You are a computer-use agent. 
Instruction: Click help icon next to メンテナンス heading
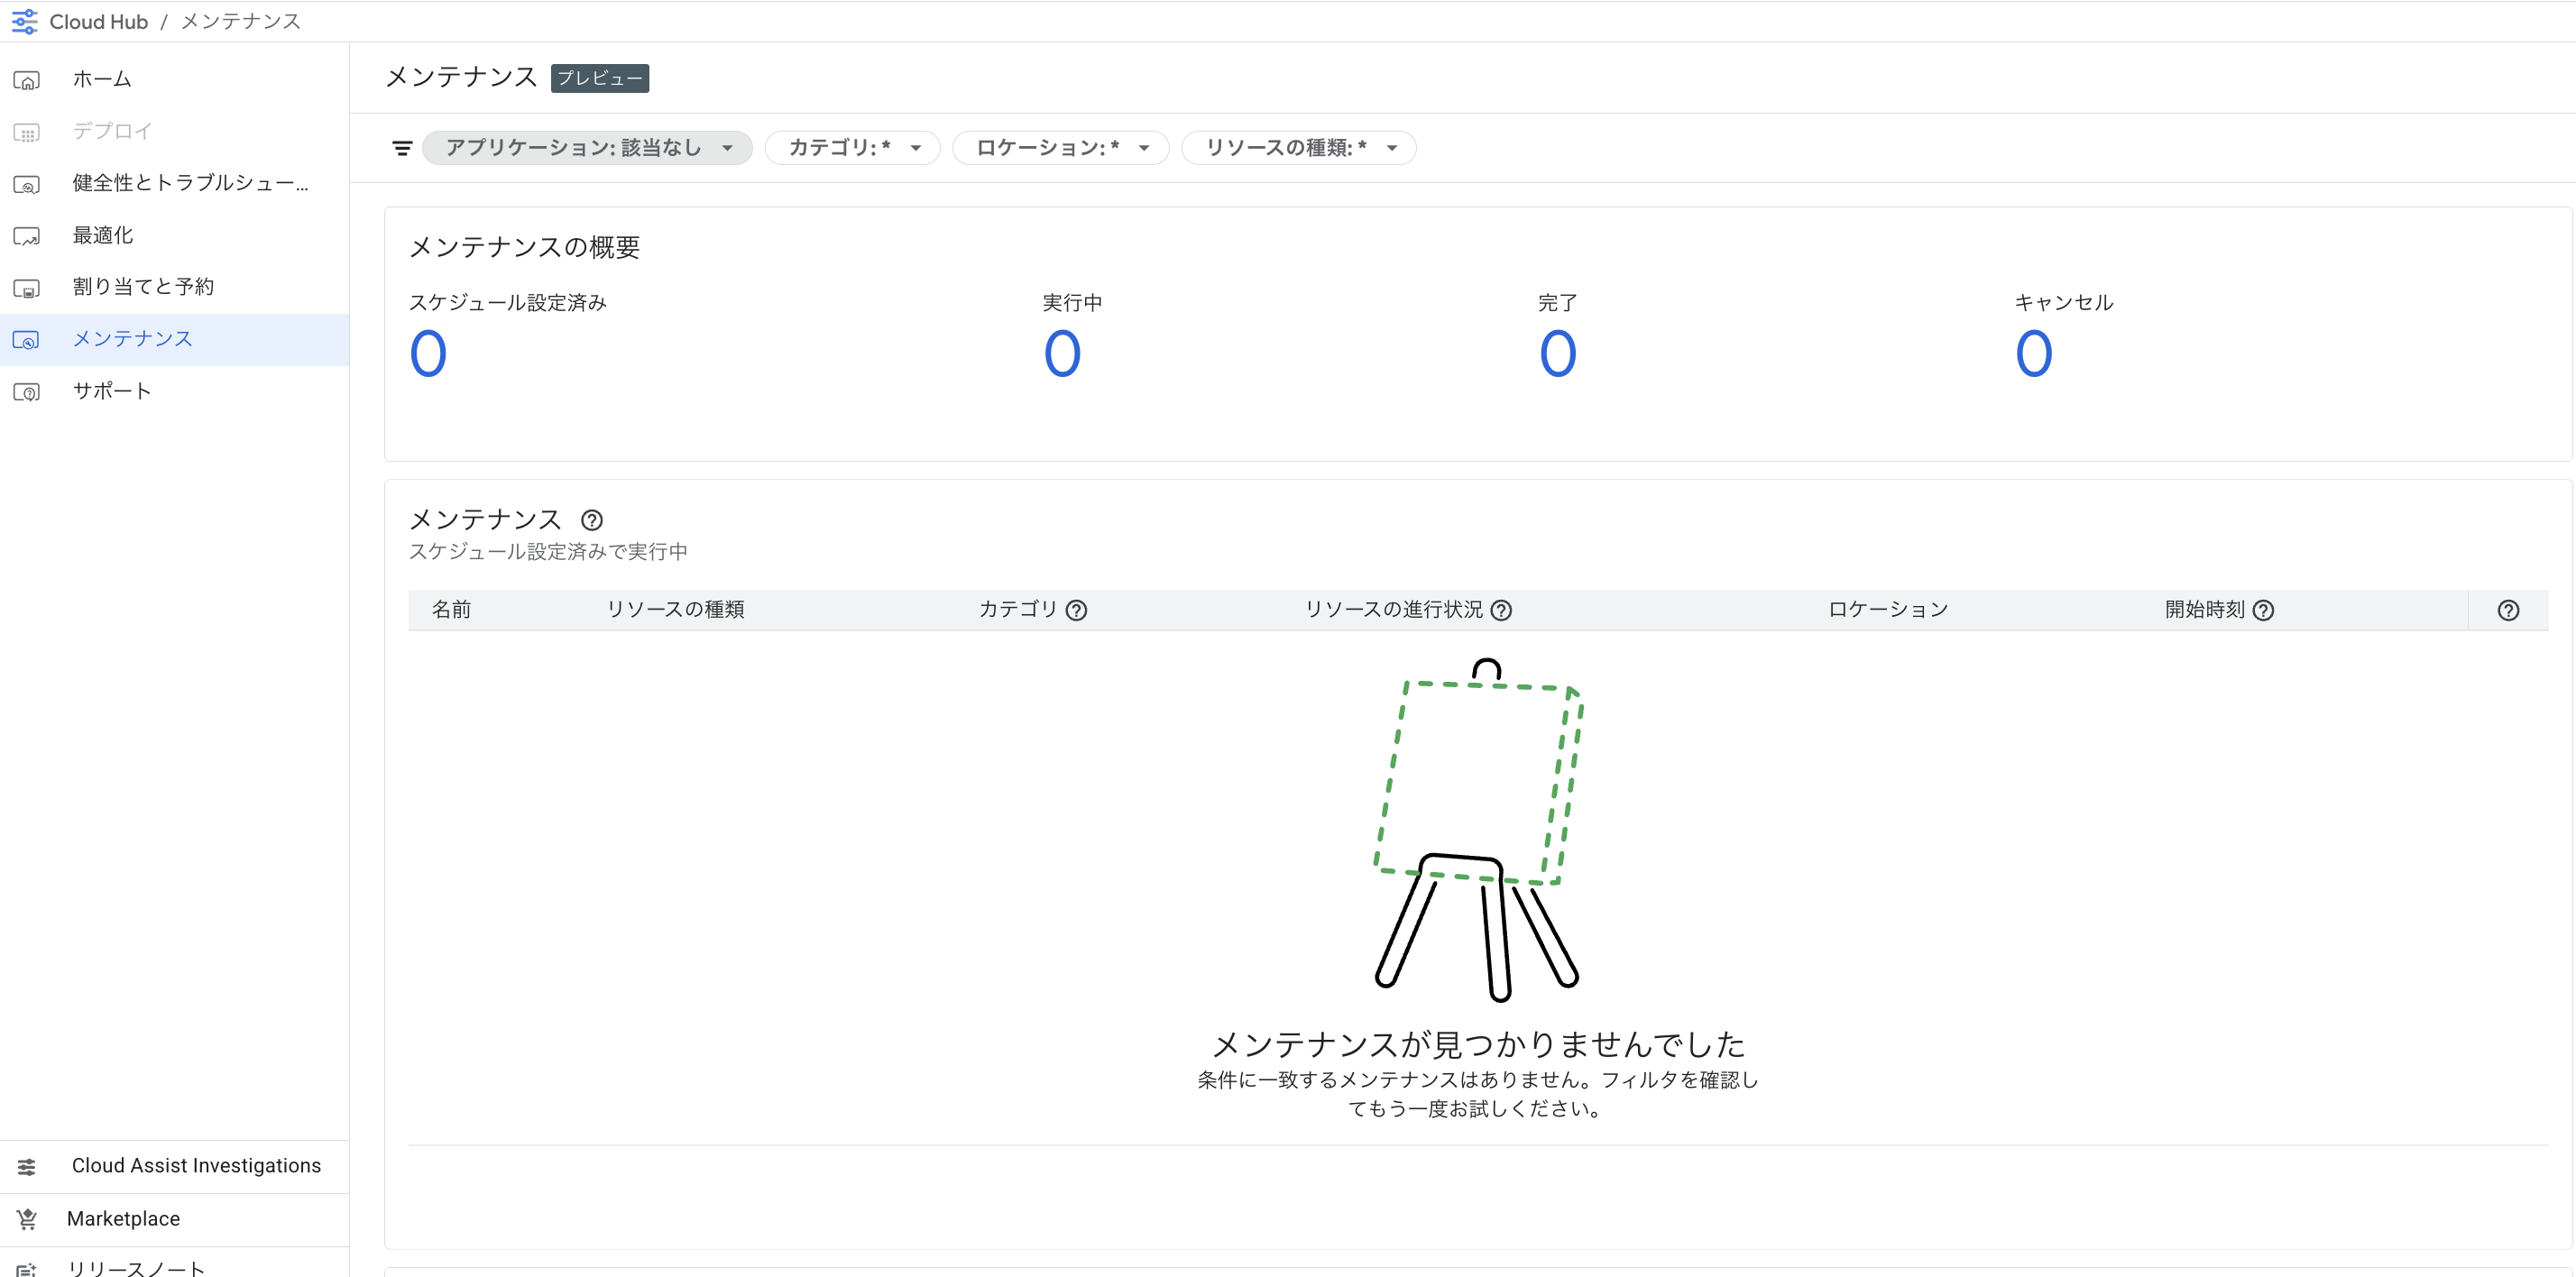[592, 520]
